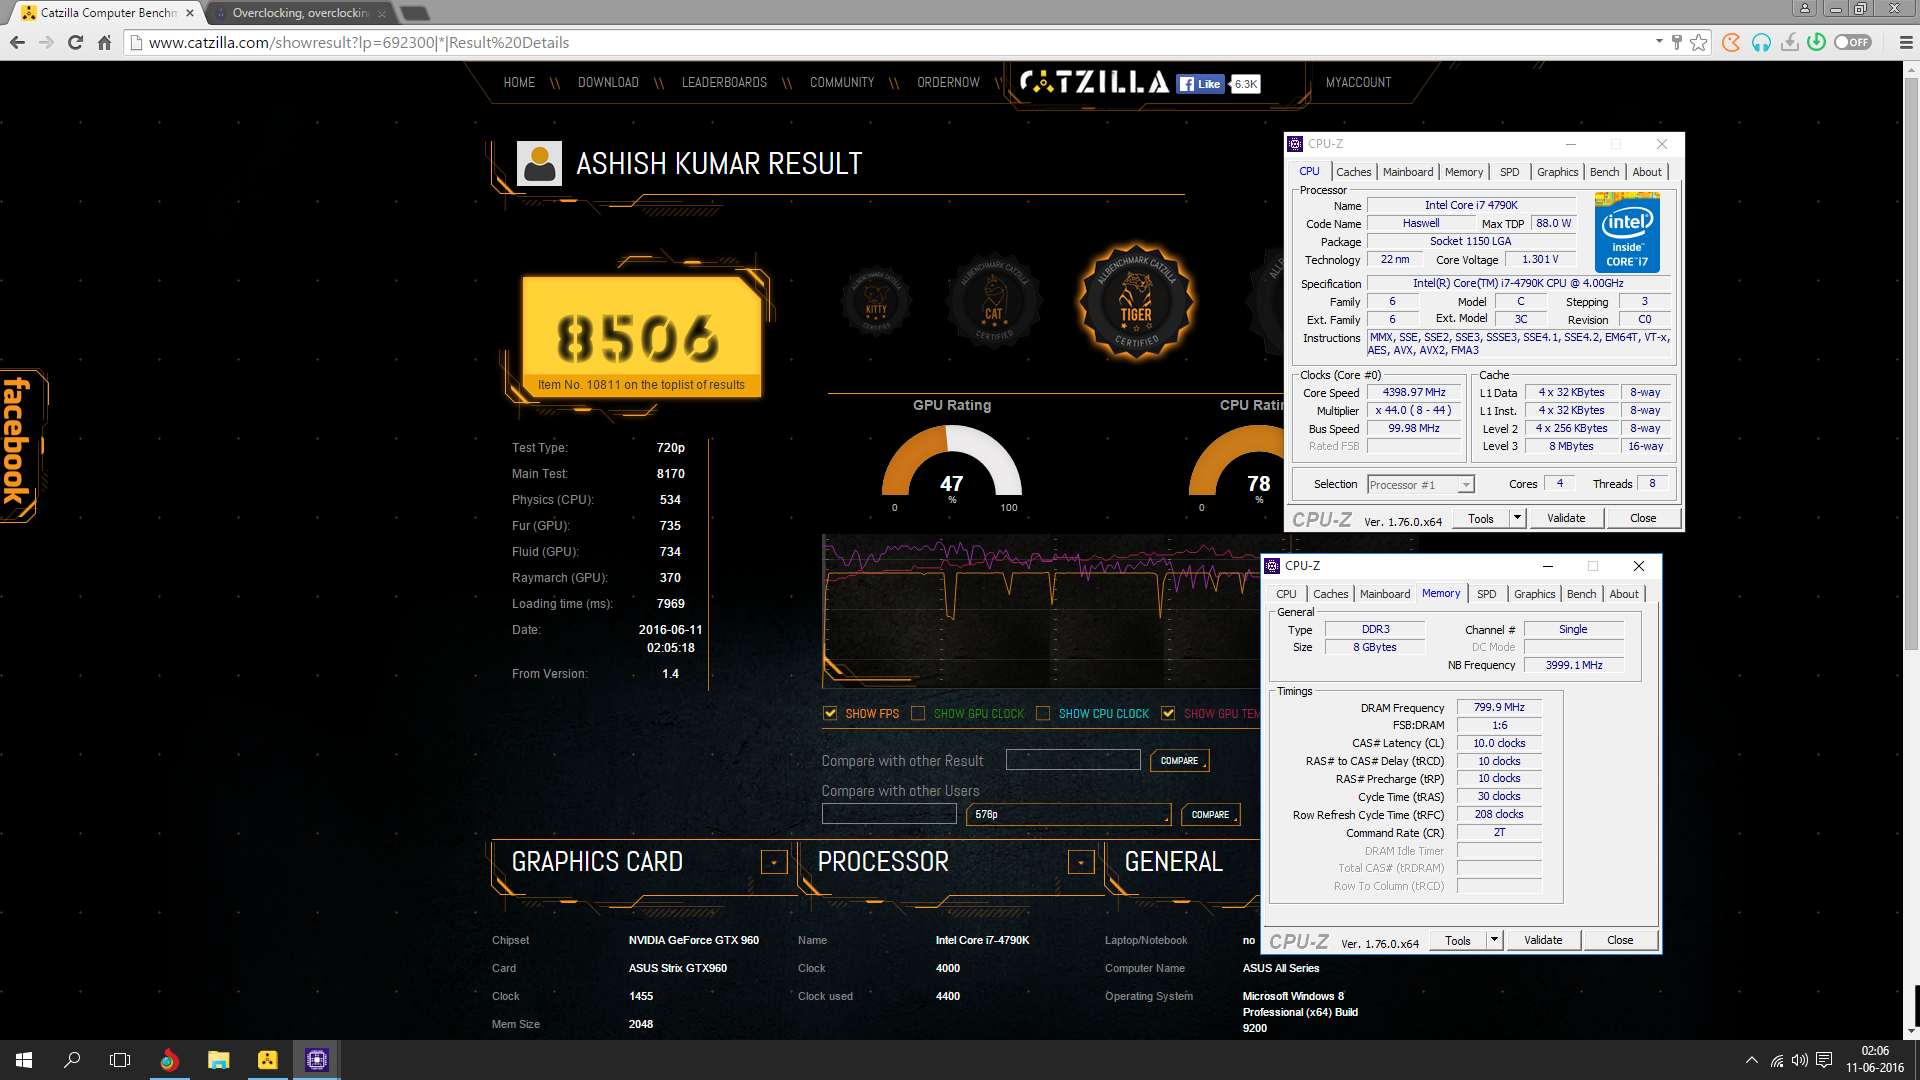Viewport: 1920px width, 1080px height.
Task: Open the 576p compare resolution dropdown
Action: (1070, 814)
